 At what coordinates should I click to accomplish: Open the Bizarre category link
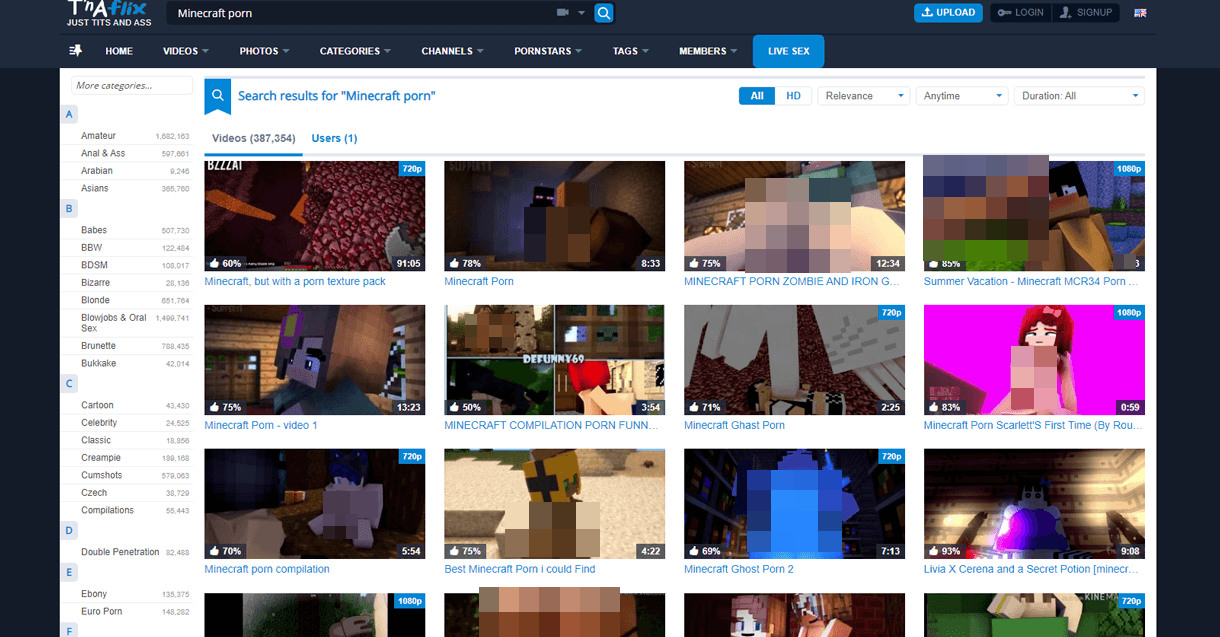pyautogui.click(x=96, y=283)
